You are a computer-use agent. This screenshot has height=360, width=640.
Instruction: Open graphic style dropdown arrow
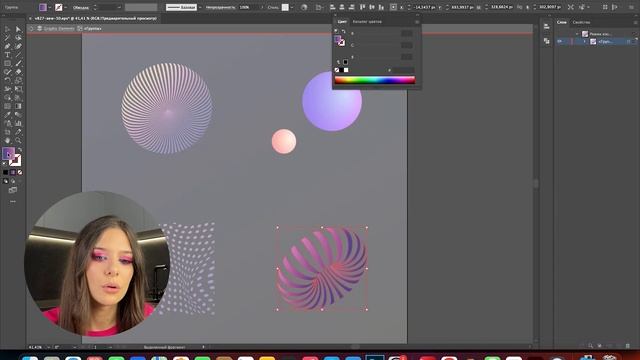291,7
